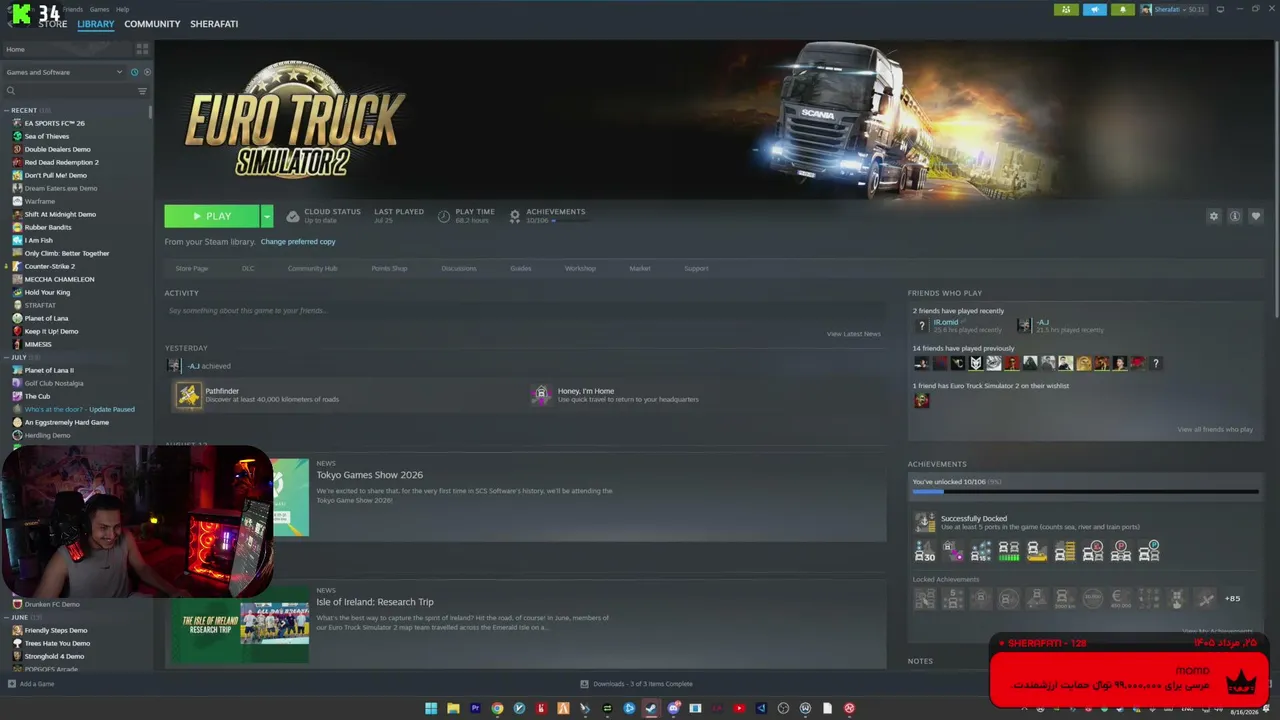Viewport: 1280px width, 720px height.
Task: Open the SHERAFATI profile tab
Action: [x=214, y=24]
